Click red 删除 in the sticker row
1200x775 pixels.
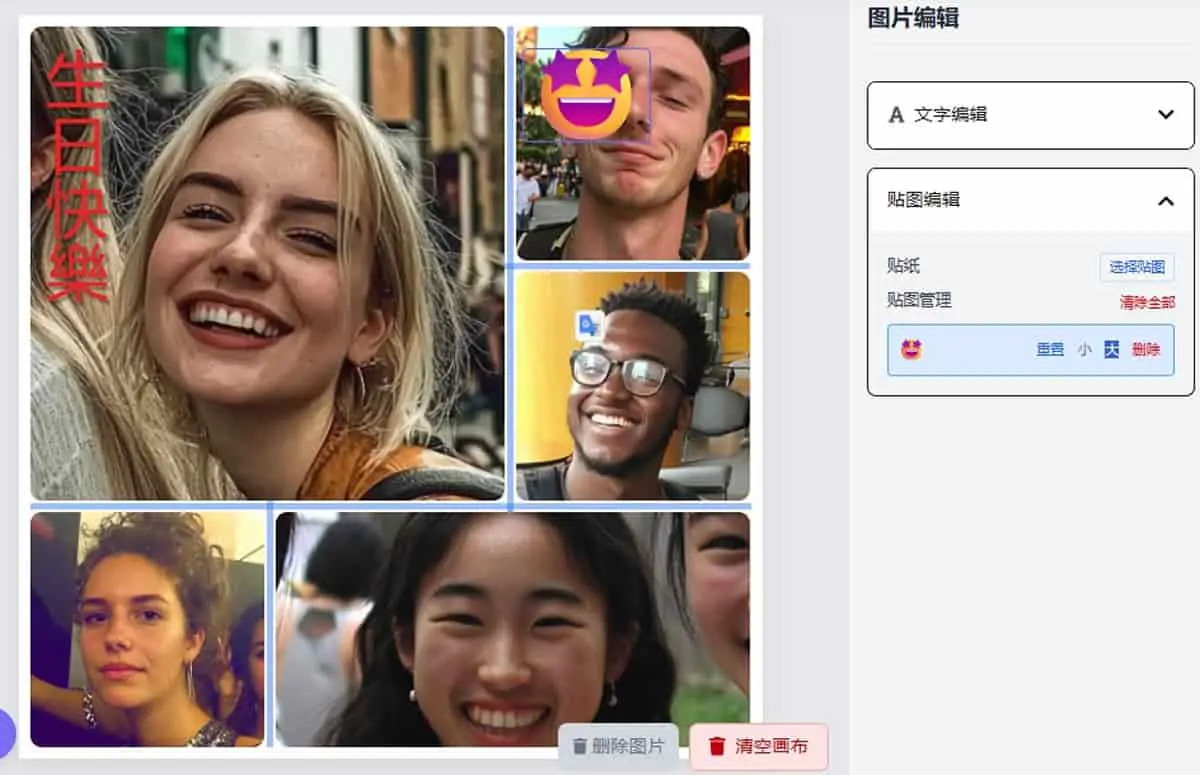point(1146,350)
